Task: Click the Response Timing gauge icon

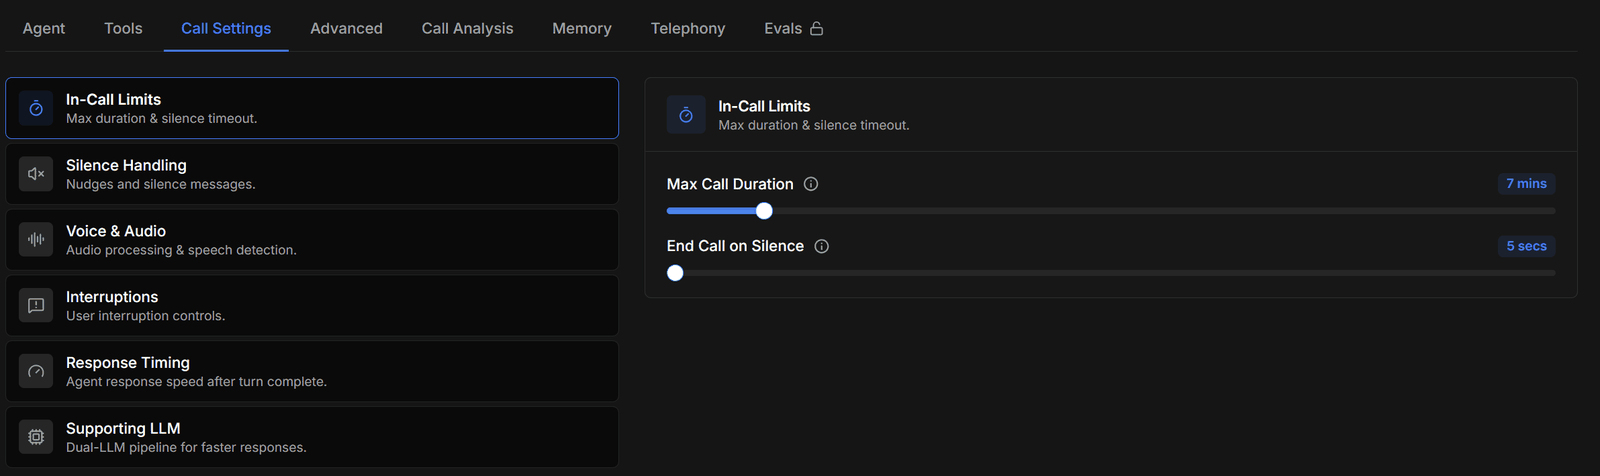Action: [36, 372]
